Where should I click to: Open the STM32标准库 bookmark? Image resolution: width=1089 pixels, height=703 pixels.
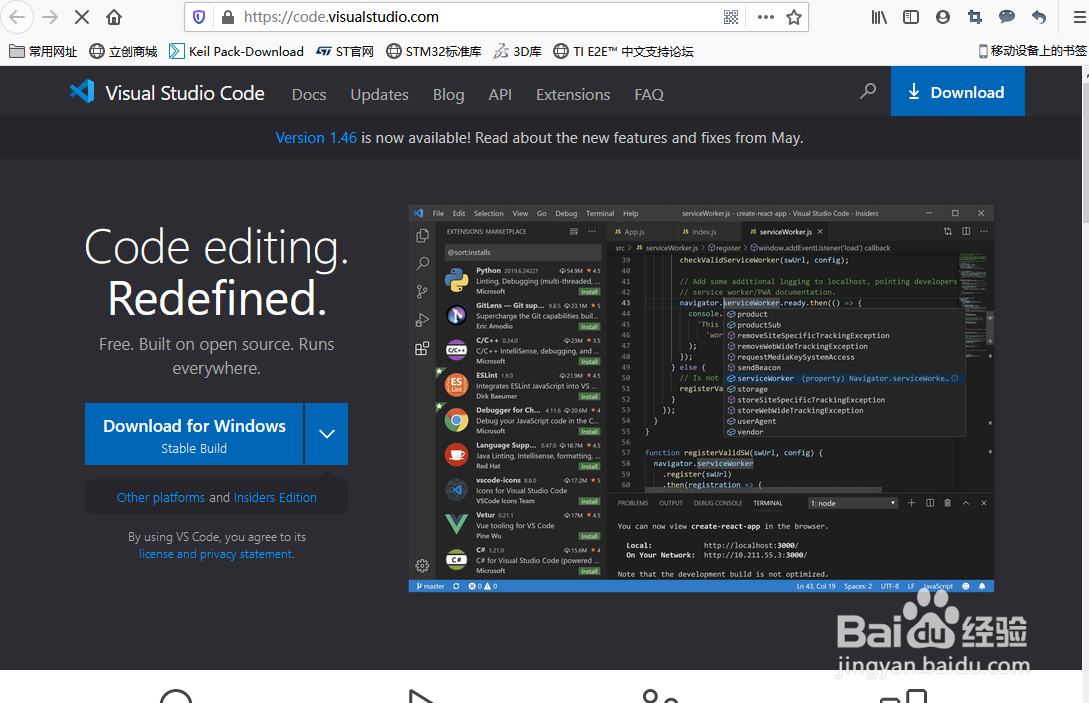(434, 51)
